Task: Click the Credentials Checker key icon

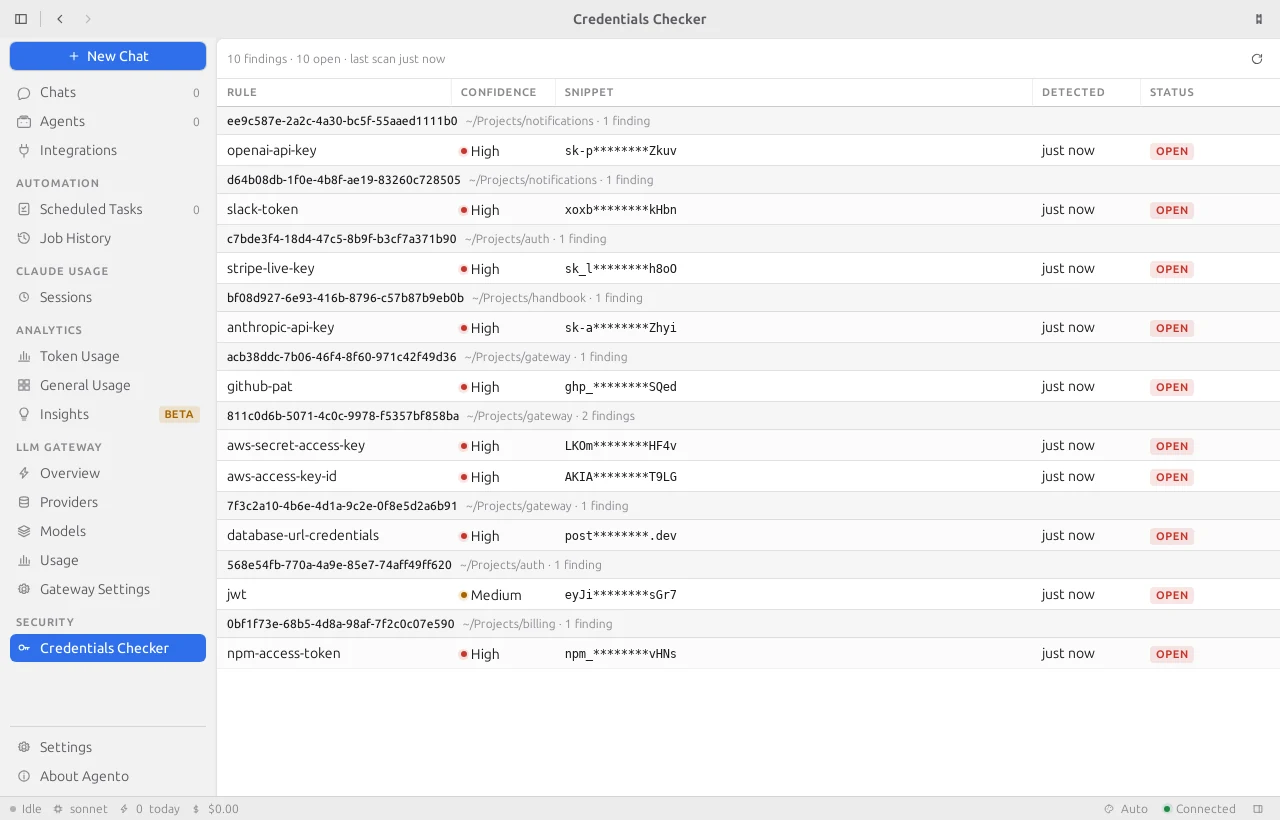Action: (24, 648)
